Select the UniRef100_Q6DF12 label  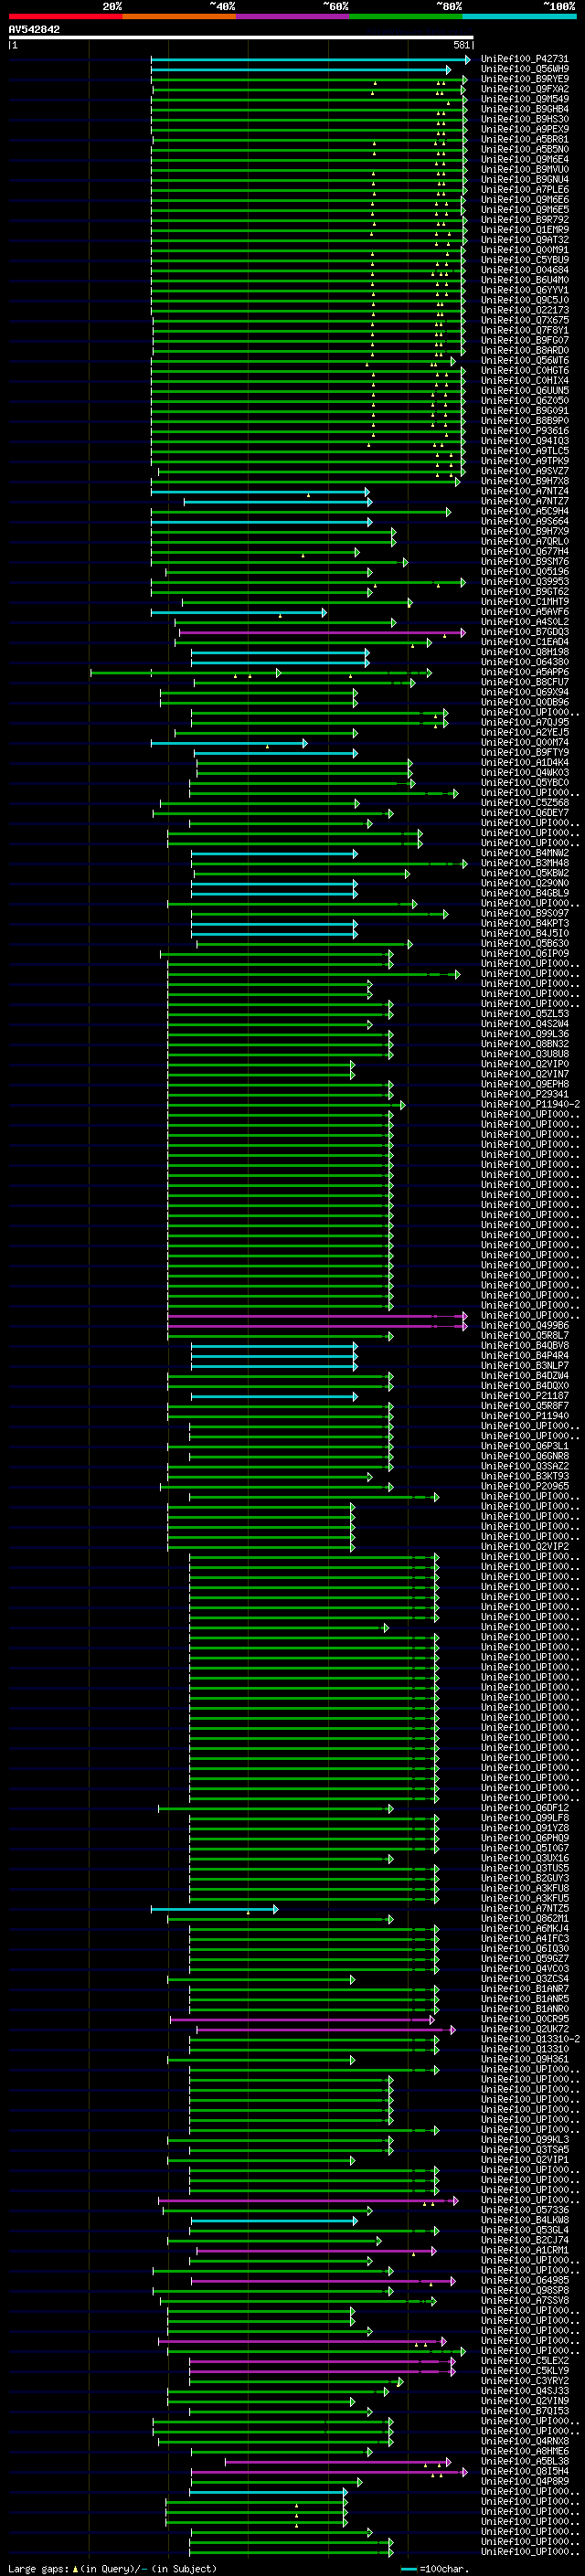click(525, 1808)
